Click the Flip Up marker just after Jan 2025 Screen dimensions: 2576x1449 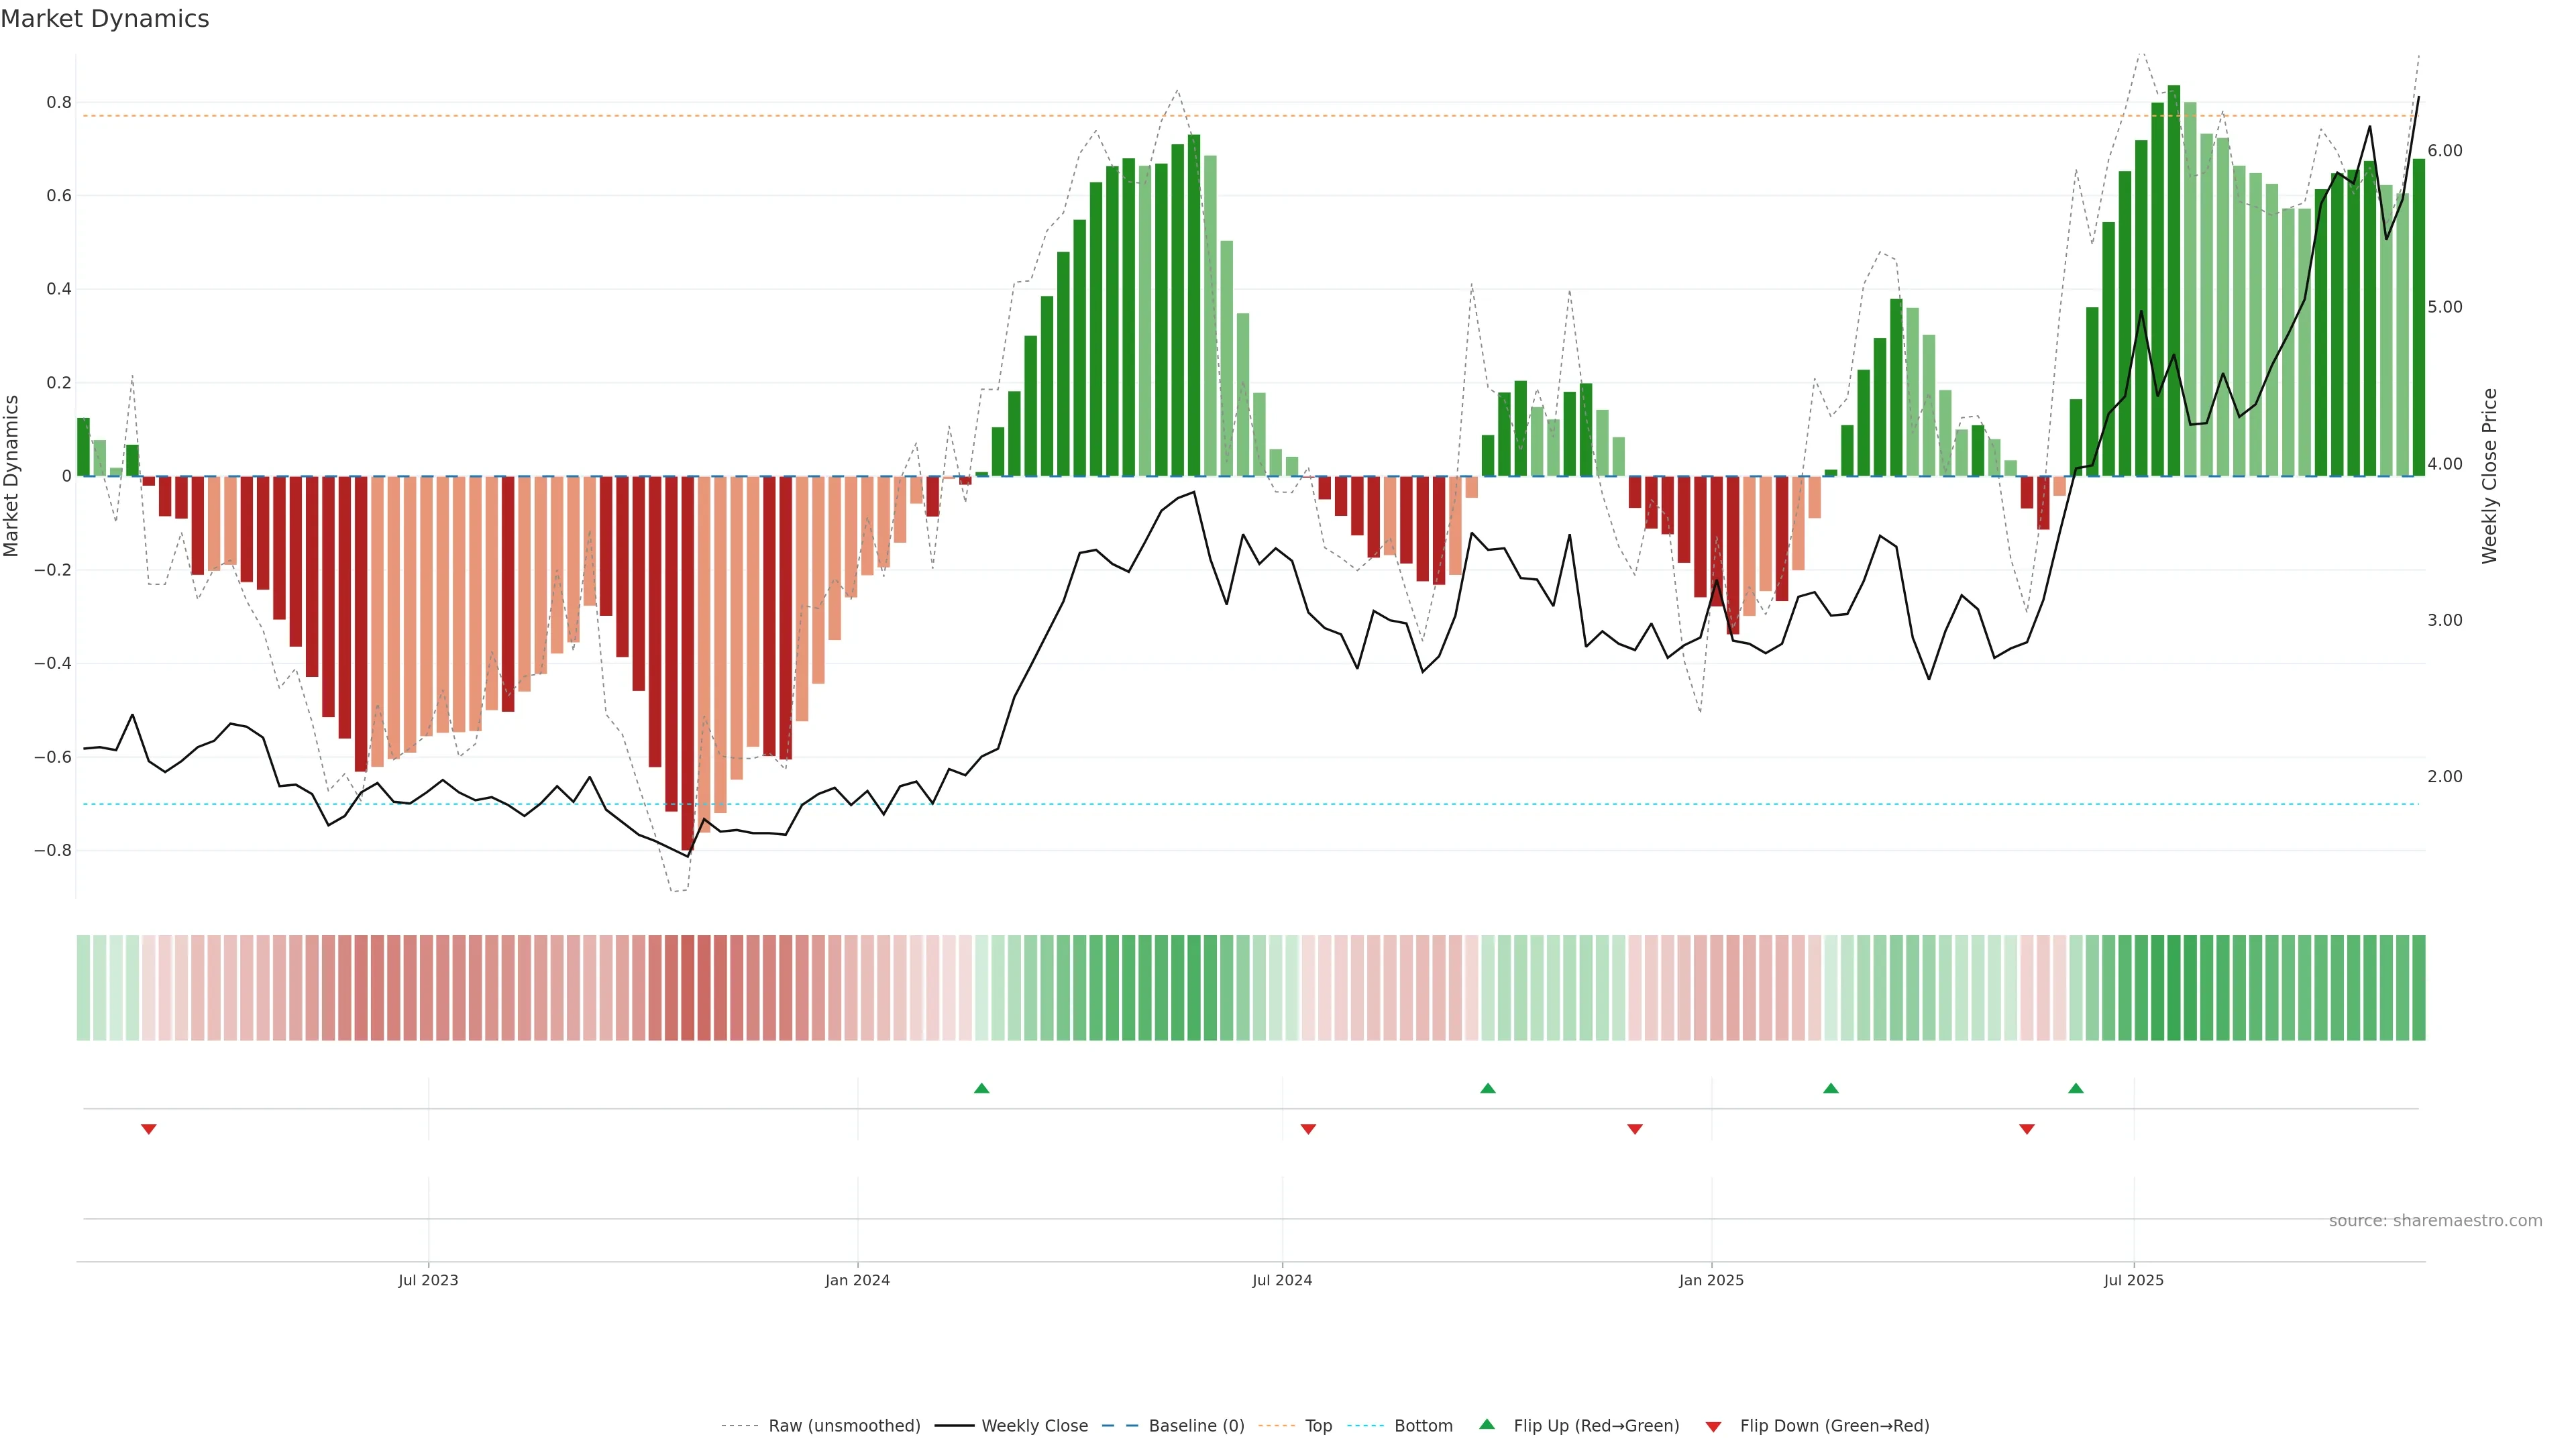click(x=1831, y=1088)
